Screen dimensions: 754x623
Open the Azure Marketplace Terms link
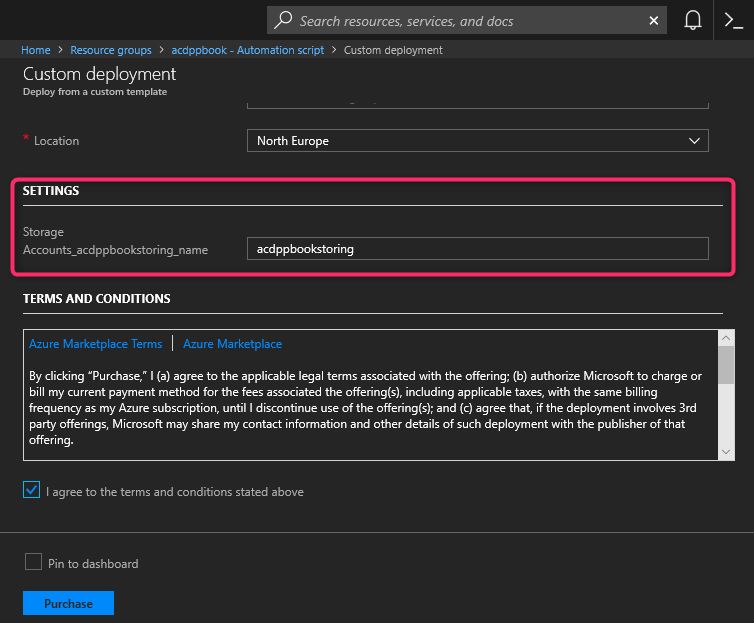[x=95, y=344]
